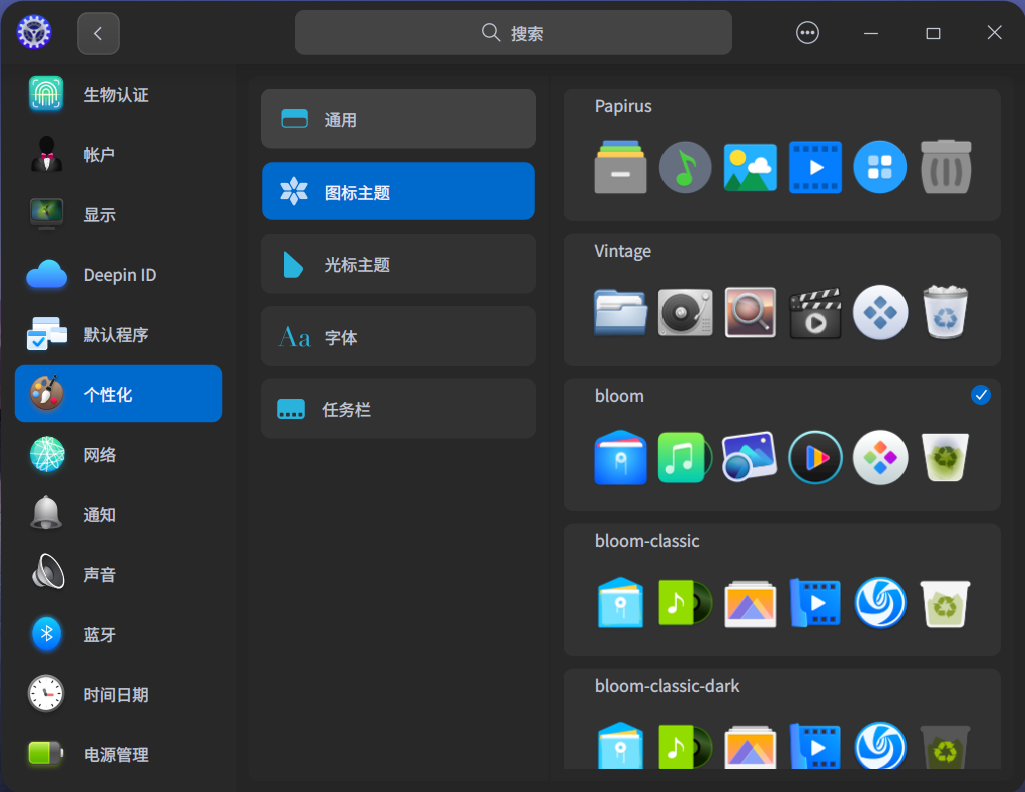The height and width of the screenshot is (792, 1025).
Task: Click the Deepin ID cloud icon
Action: coord(46,275)
